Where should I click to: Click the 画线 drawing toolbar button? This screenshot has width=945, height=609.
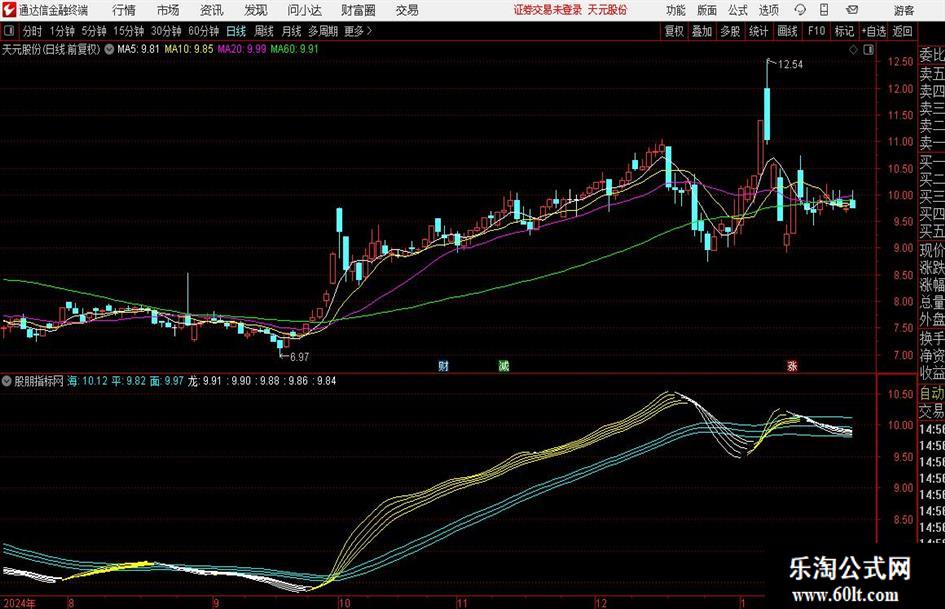pos(787,31)
